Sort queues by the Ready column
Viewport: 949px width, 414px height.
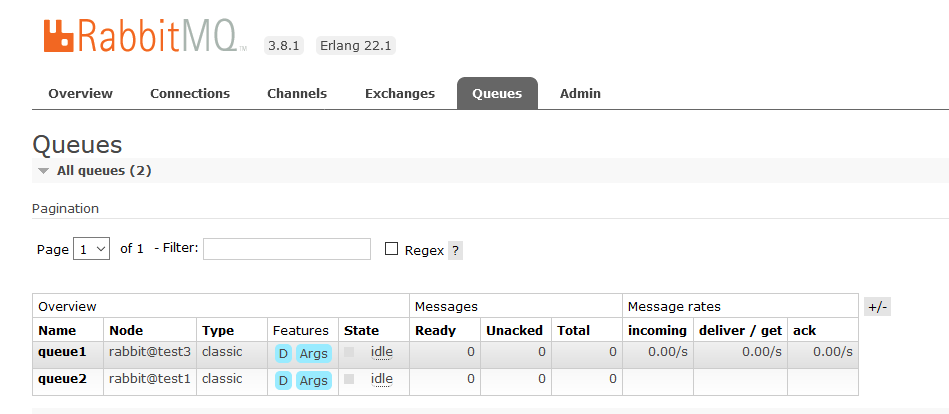pos(435,330)
